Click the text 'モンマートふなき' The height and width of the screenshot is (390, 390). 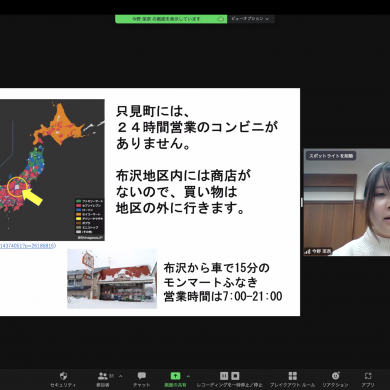pos(211,282)
